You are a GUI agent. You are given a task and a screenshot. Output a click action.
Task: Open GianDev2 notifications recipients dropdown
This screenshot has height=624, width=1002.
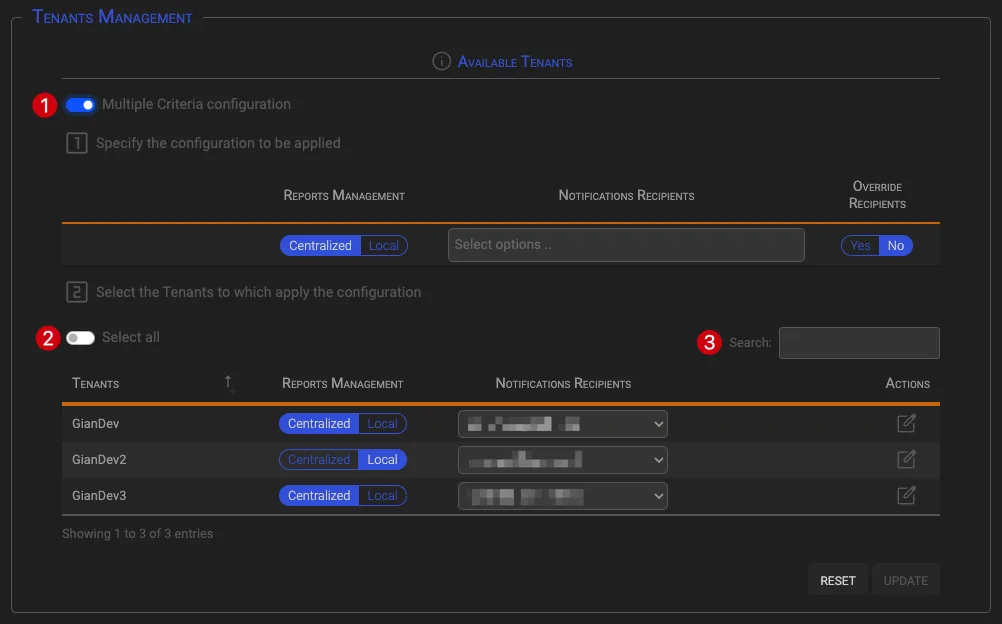[x=562, y=460]
